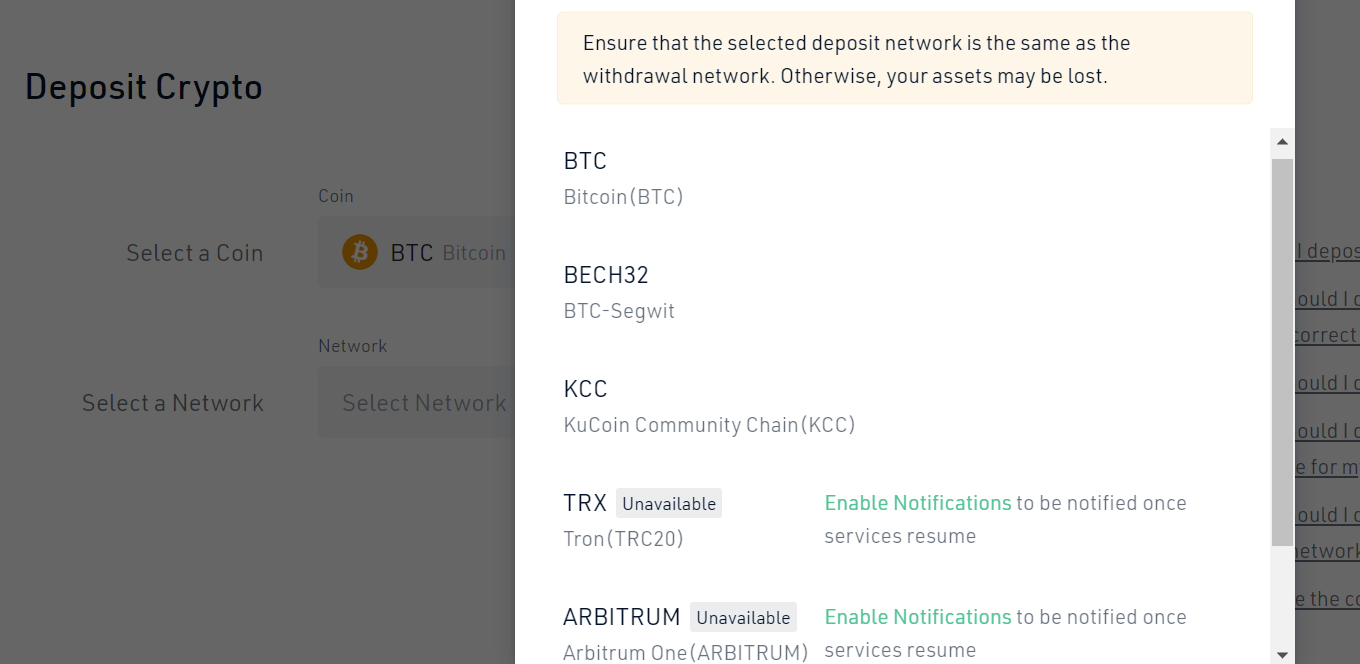Image resolution: width=1360 pixels, height=664 pixels.
Task: Click the orange Bitcoin coin icon
Action: (360, 252)
